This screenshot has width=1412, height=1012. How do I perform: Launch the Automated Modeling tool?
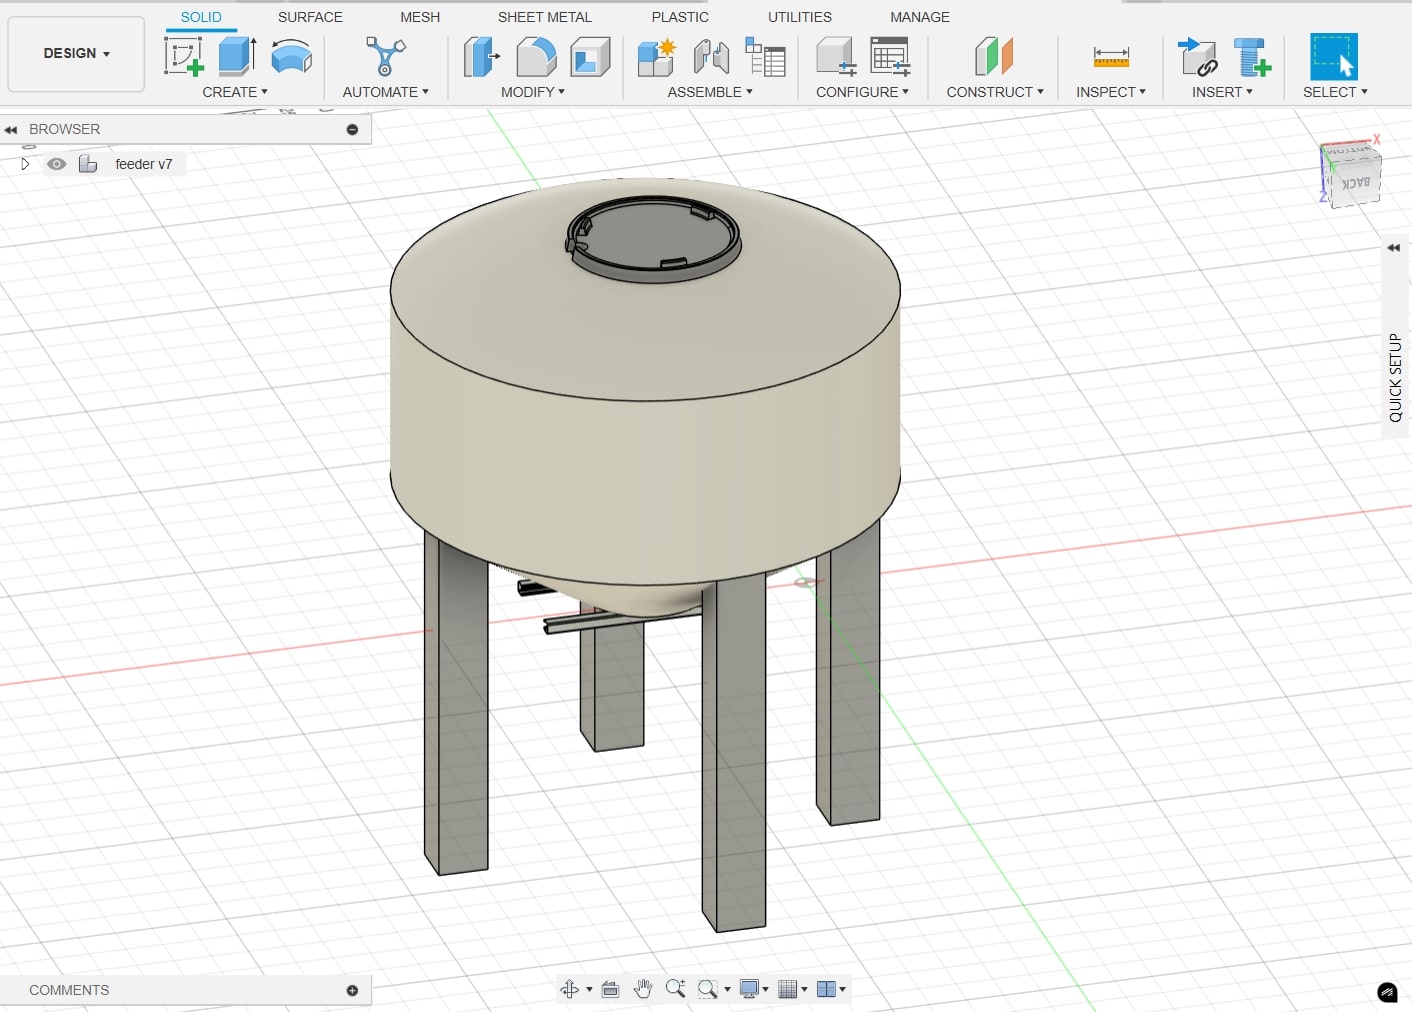click(385, 57)
